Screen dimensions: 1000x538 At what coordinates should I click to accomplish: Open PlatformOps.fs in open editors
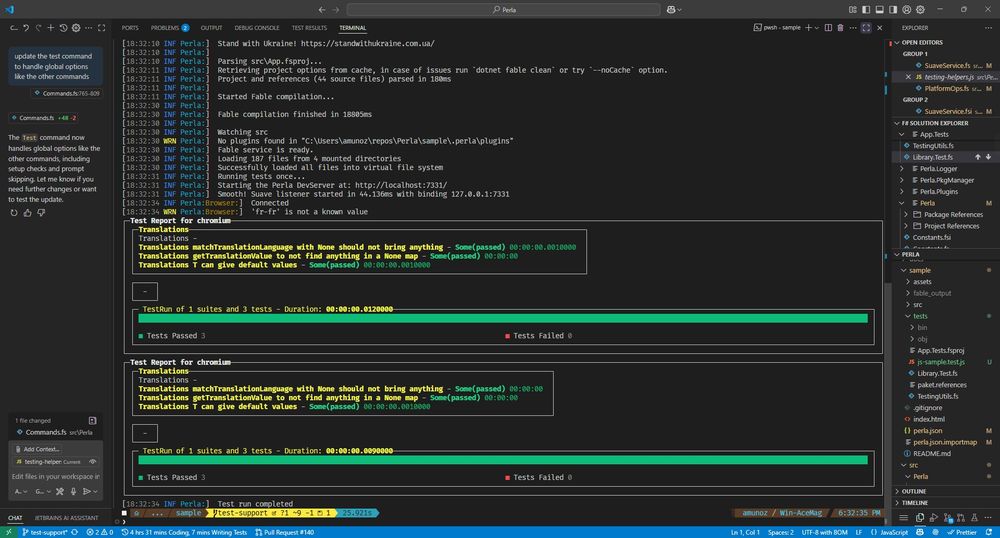(x=946, y=89)
